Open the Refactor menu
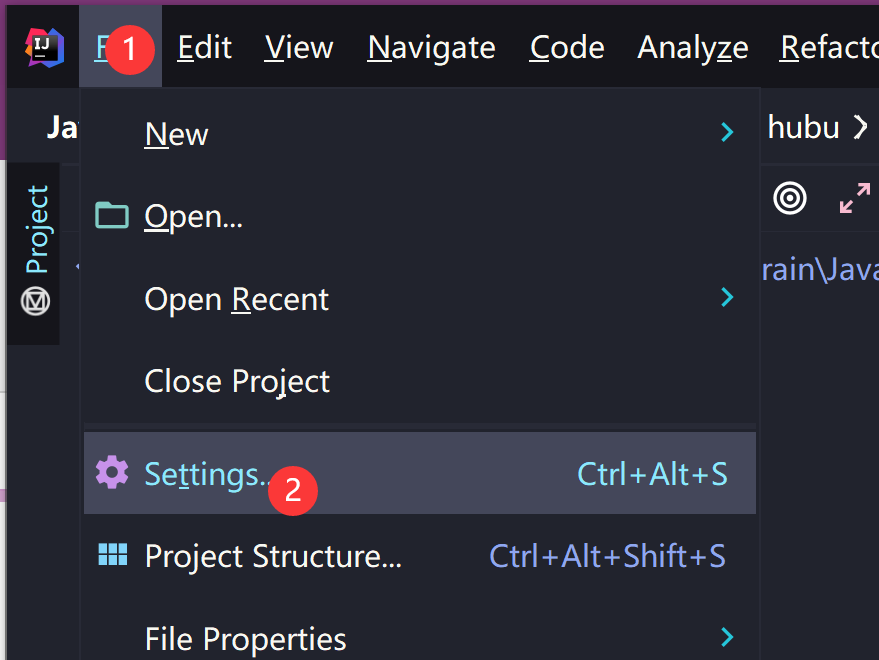 pyautogui.click(x=829, y=48)
